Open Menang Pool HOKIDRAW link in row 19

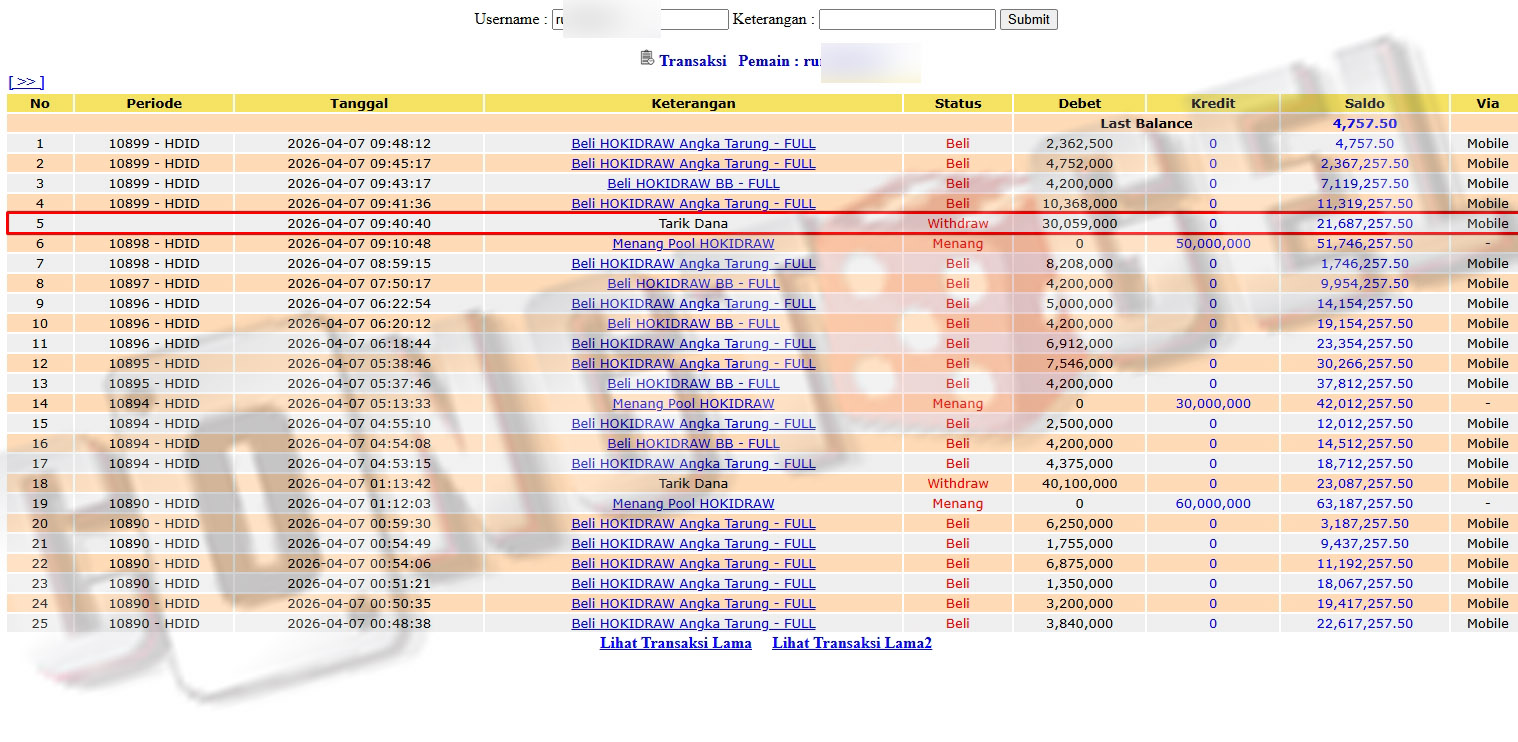point(693,503)
